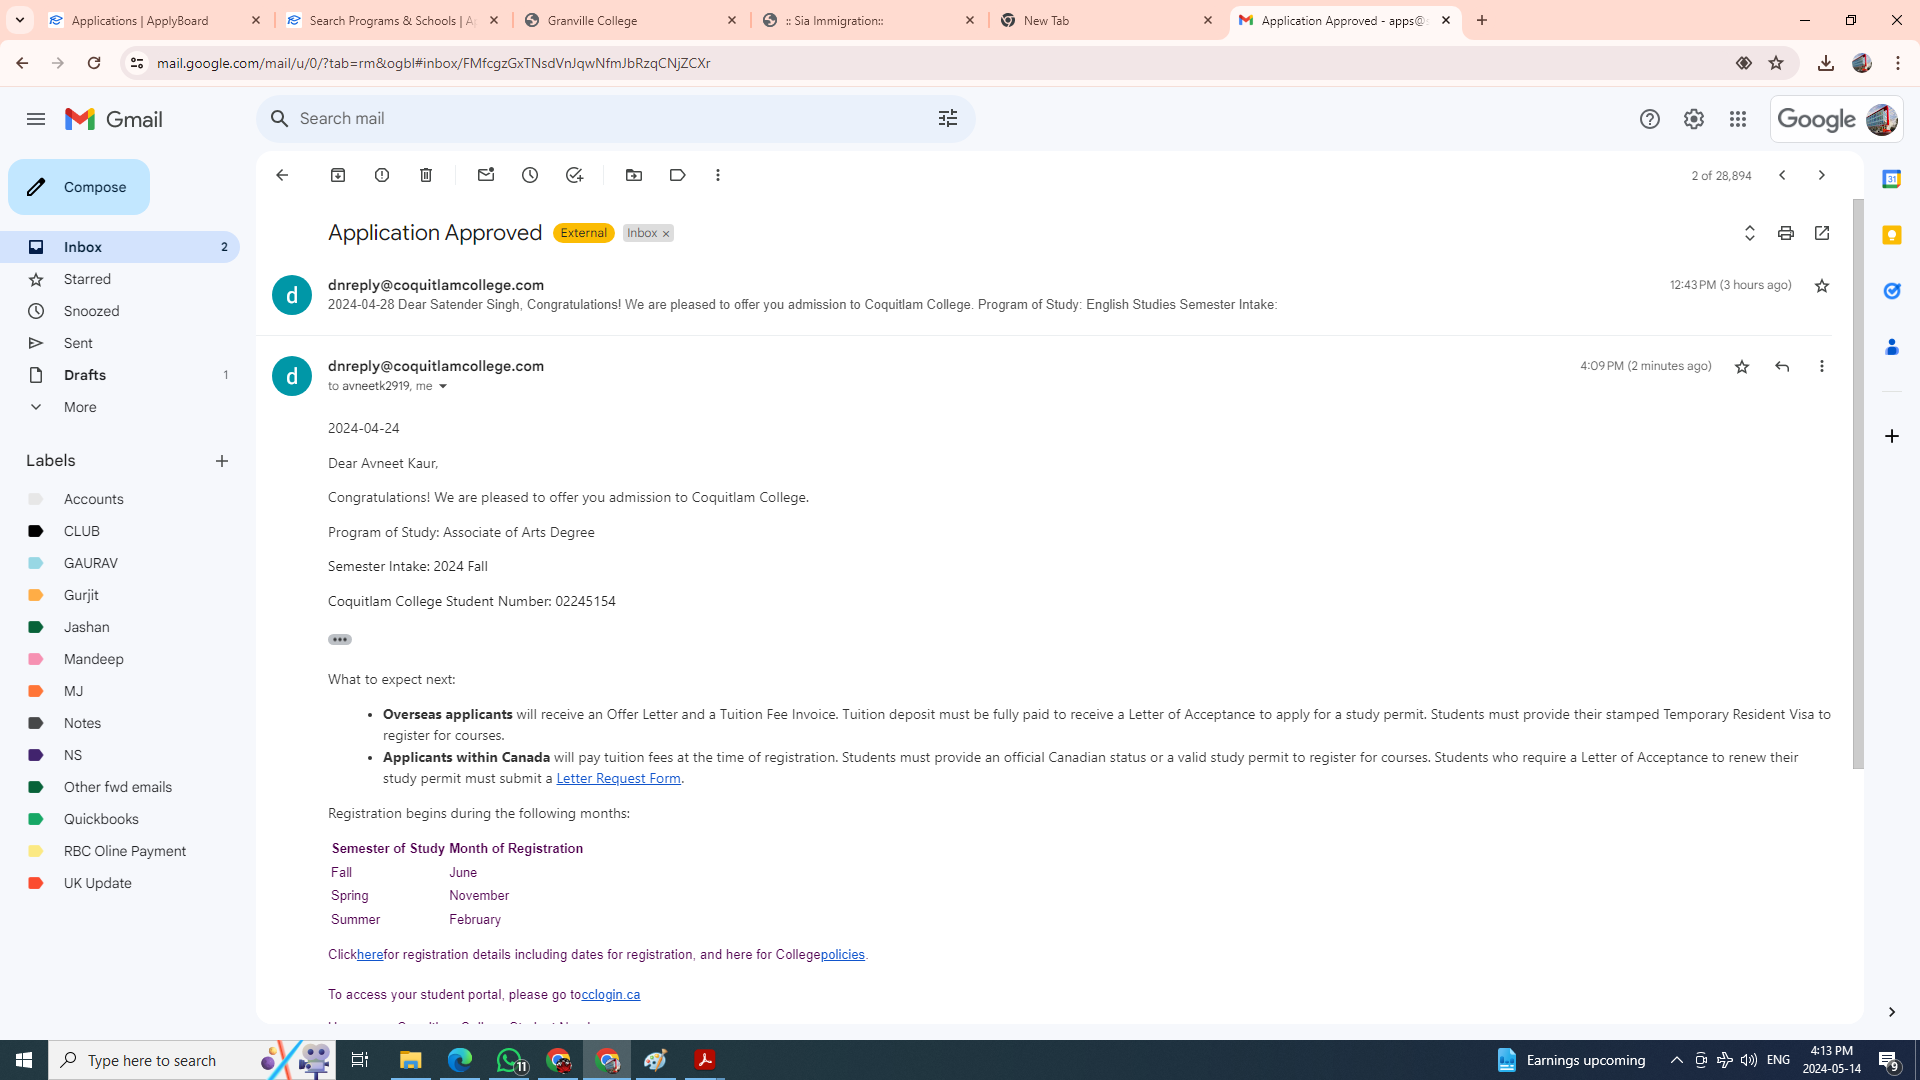The width and height of the screenshot is (1920, 1080).
Task: Open Gmail Settings gear
Action: pos(1694,119)
